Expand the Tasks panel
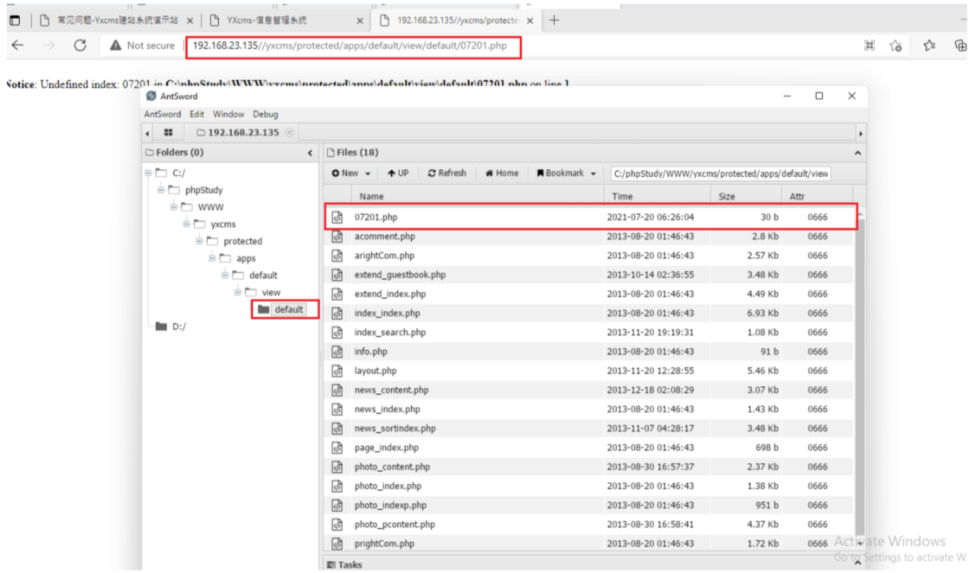Screen dimensions: 968x573 (857, 563)
